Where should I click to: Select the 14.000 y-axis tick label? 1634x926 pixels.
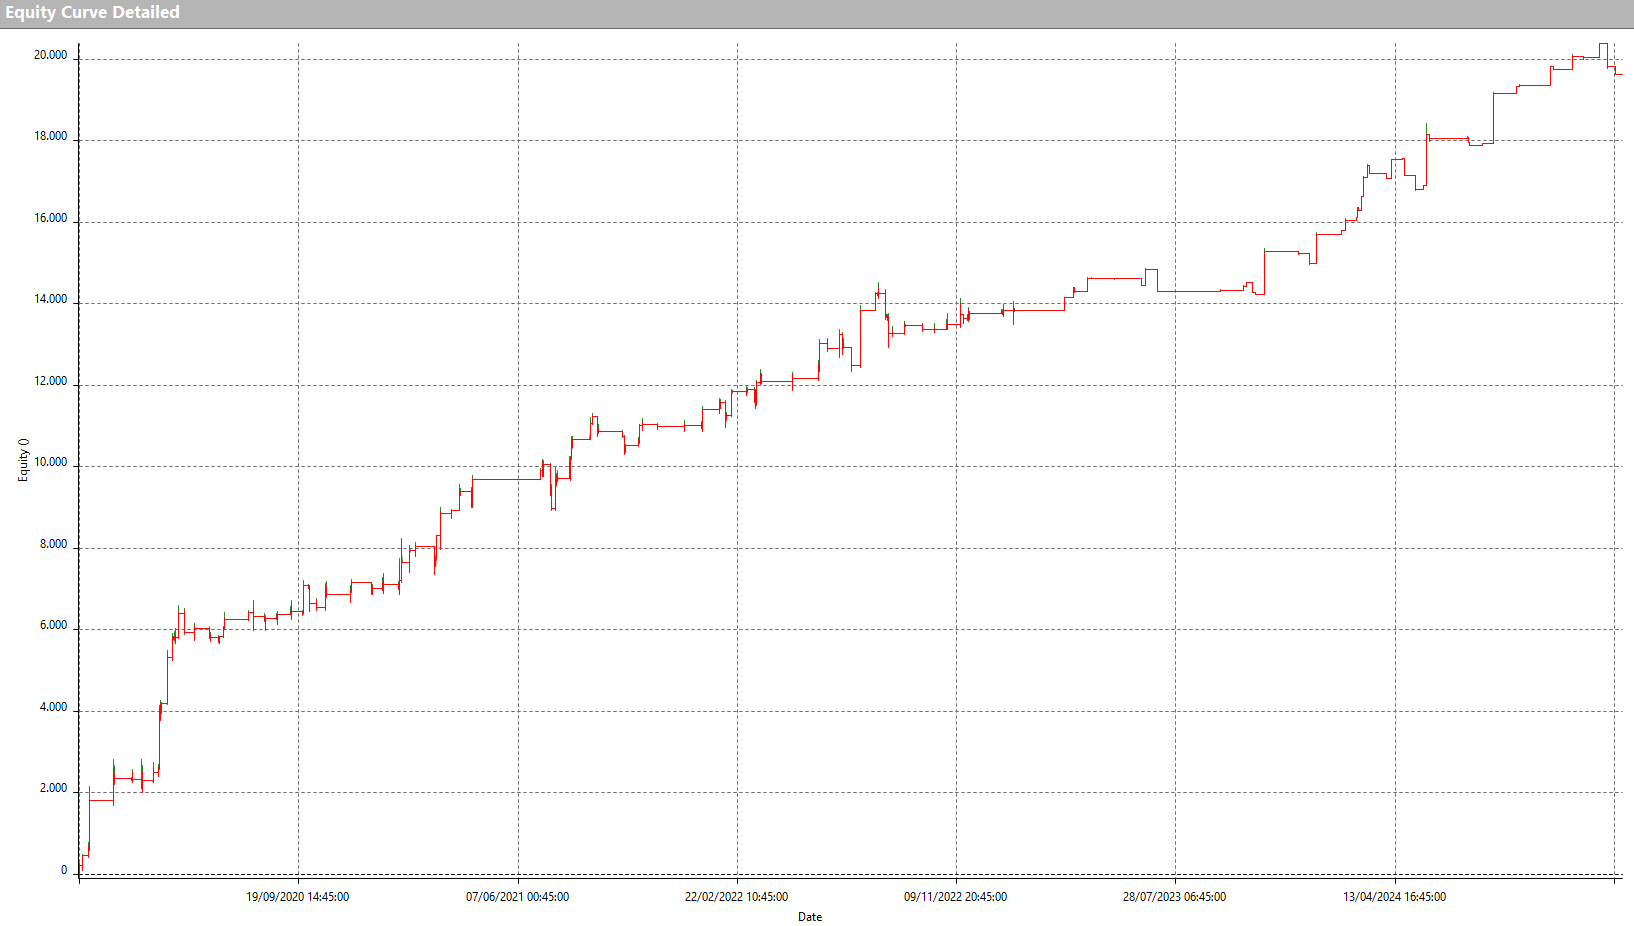point(51,300)
